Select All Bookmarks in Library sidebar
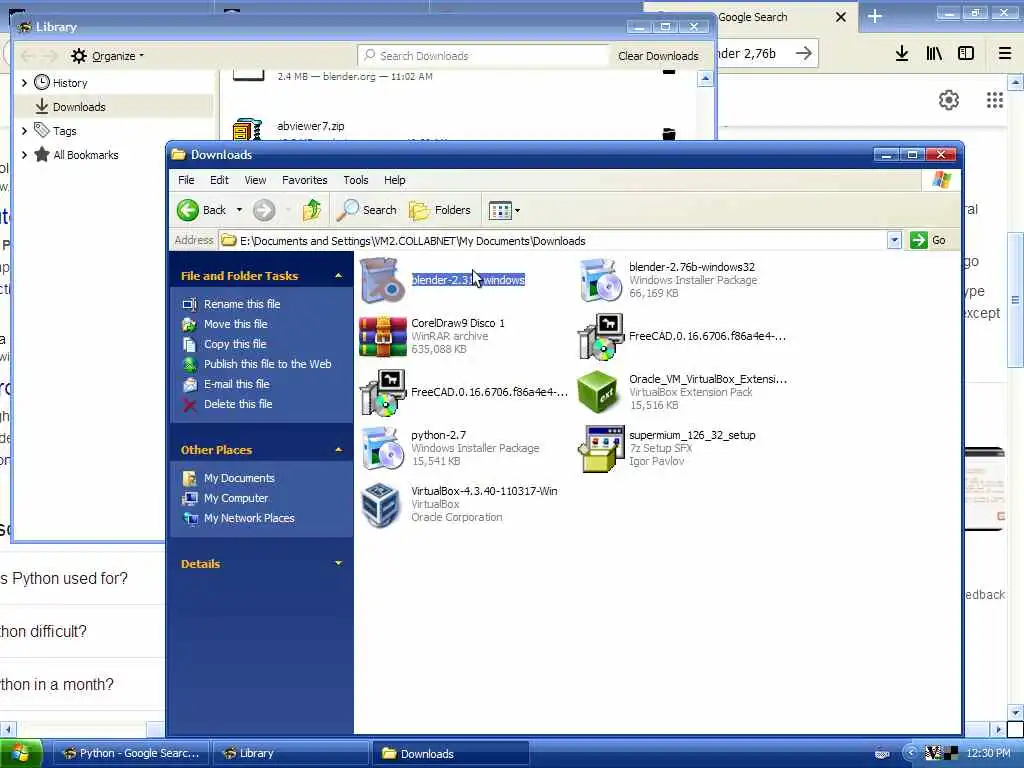Screen dimensions: 1024x768 tap(86, 155)
